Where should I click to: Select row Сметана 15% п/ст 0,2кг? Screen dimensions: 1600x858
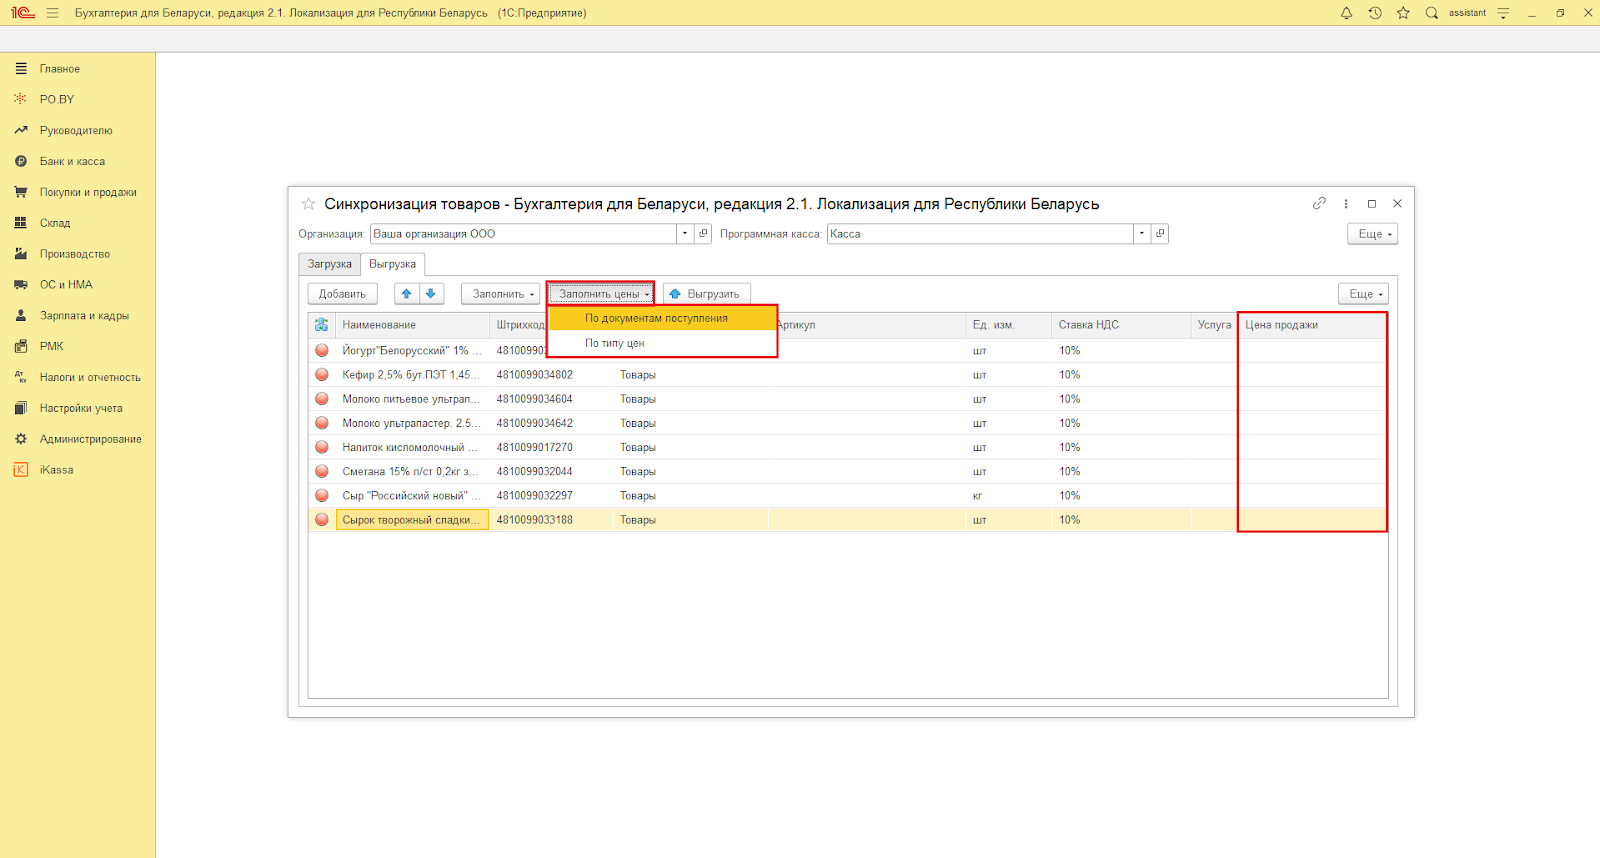point(848,471)
